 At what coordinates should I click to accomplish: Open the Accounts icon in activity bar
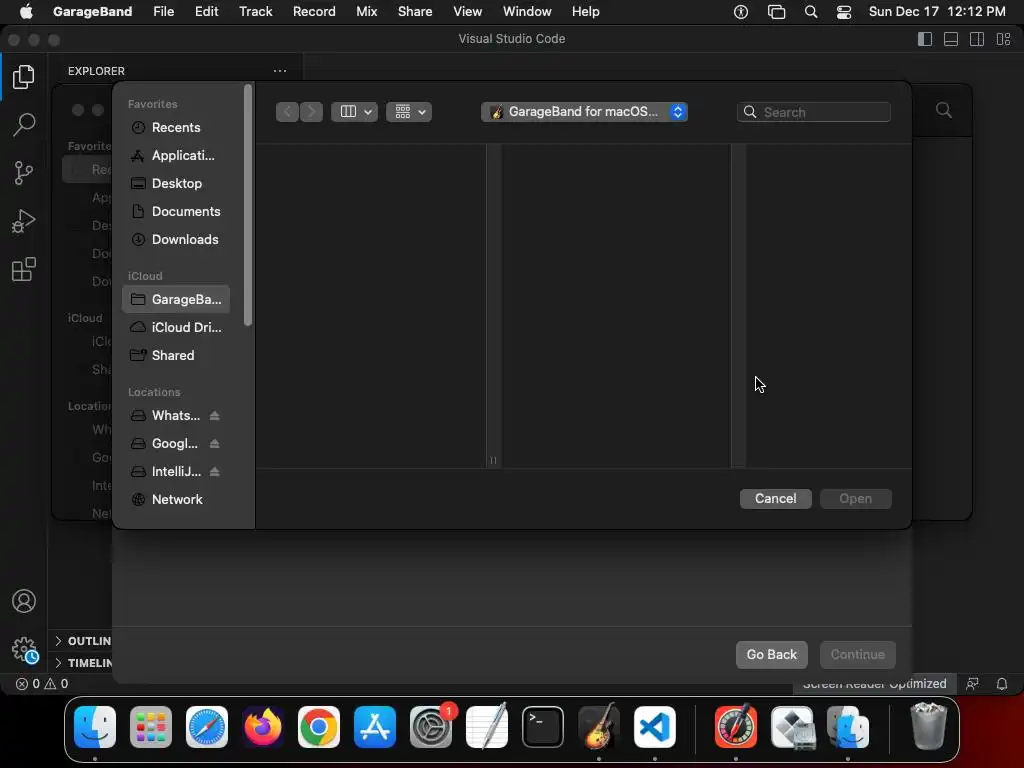click(24, 601)
